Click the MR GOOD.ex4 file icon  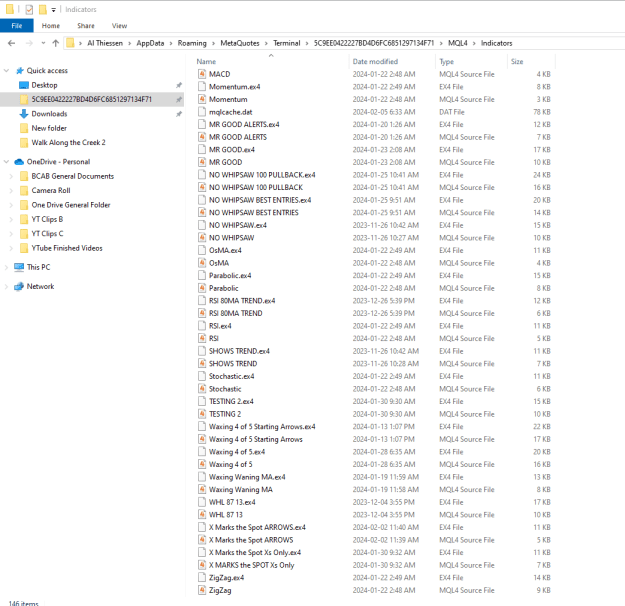202,150
